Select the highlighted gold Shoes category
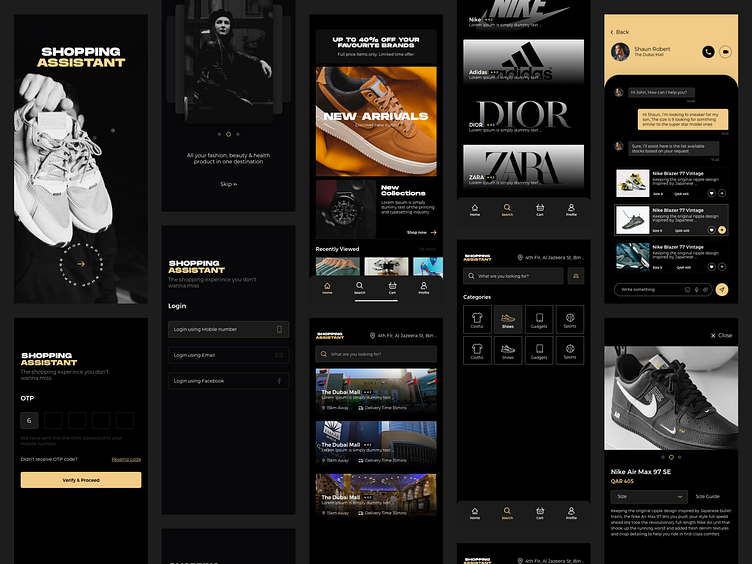The width and height of the screenshot is (752, 564). click(508, 319)
